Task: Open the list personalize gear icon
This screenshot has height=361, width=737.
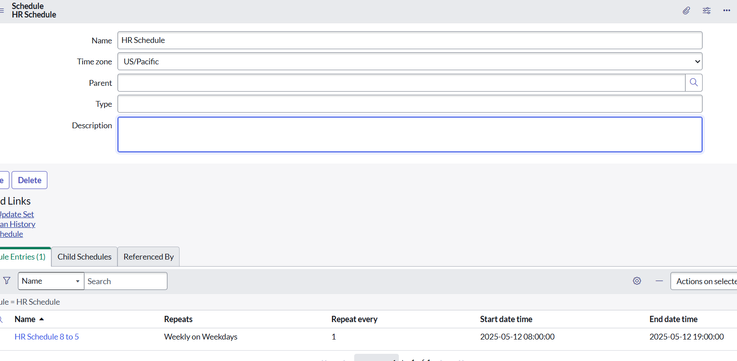Action: 637,281
